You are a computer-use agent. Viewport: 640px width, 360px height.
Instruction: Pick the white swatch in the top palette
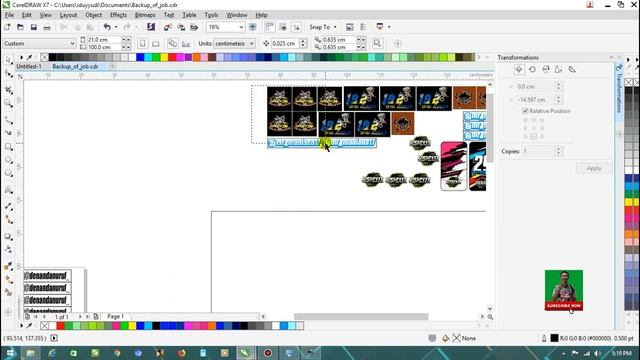click(x=133, y=58)
